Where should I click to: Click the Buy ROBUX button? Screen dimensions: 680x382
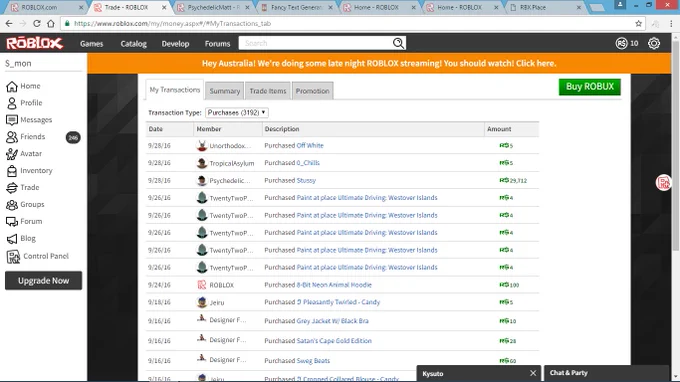tap(589, 87)
